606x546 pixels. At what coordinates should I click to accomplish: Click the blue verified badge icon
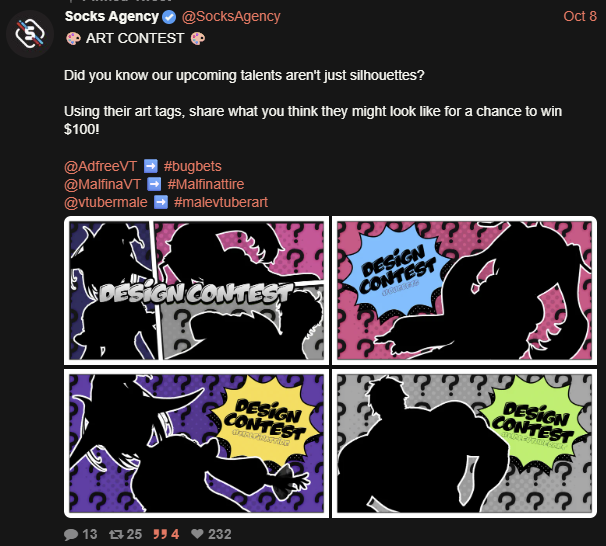[169, 17]
